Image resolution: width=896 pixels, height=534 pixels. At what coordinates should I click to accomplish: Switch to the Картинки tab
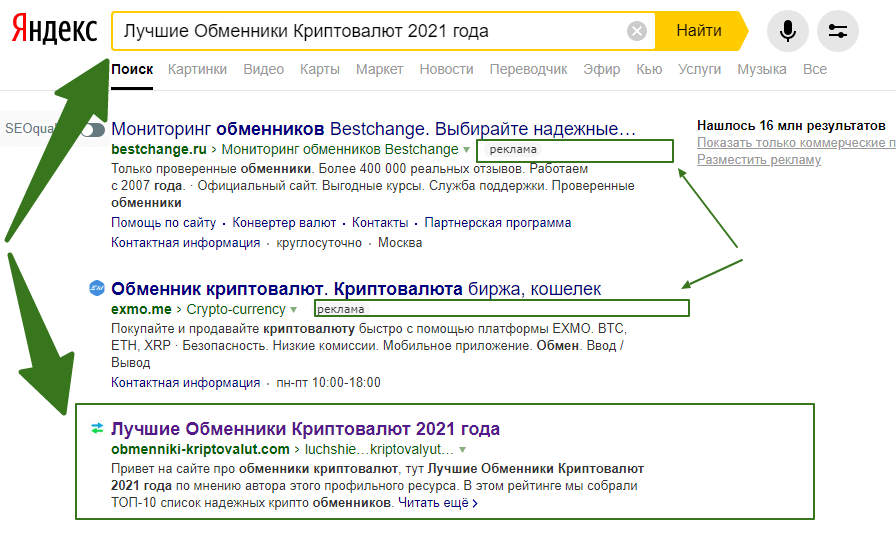coord(197,69)
